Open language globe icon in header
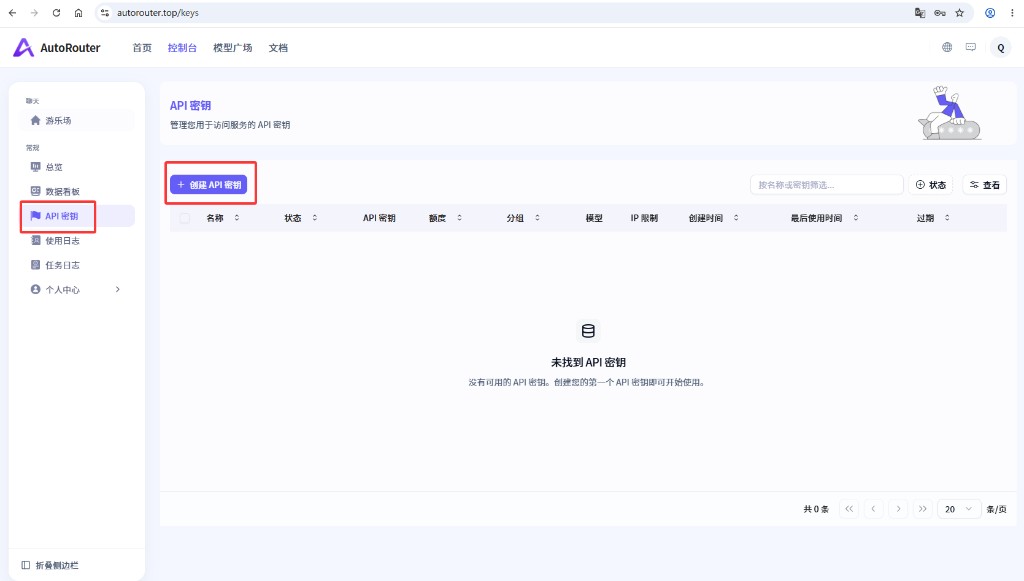The width and height of the screenshot is (1024, 581). (x=947, y=47)
